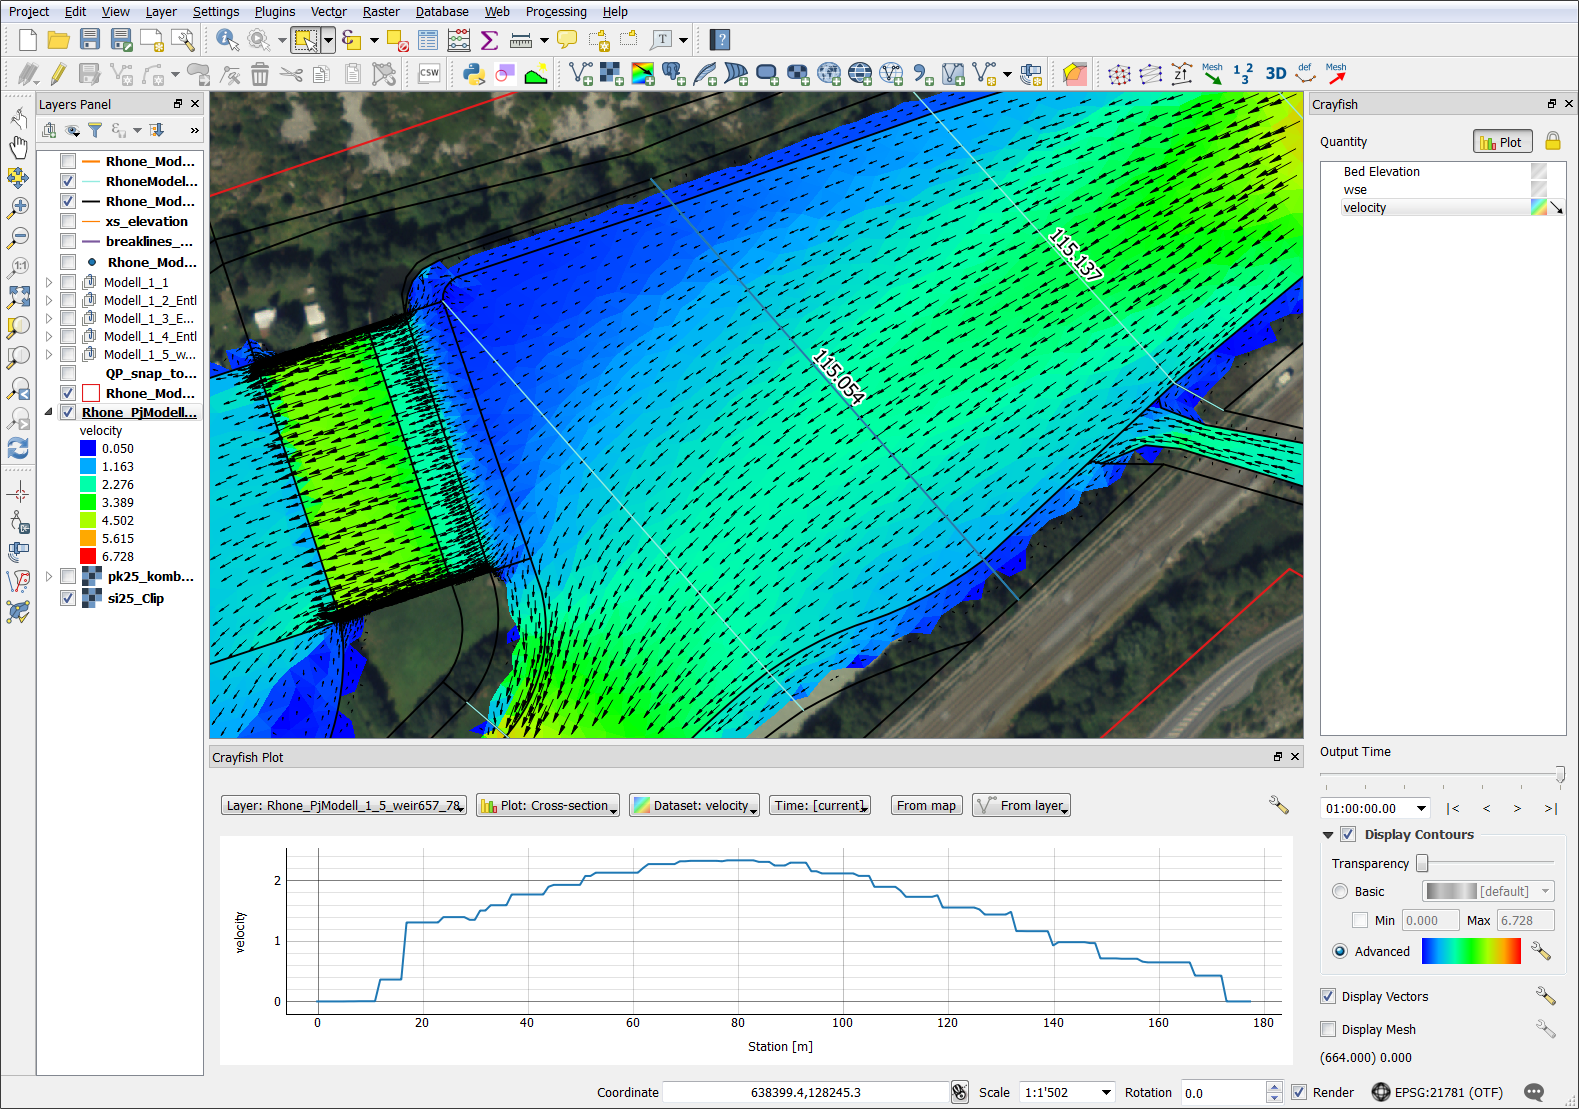The height and width of the screenshot is (1109, 1579).
Task: Expand the Modell_1_1 layer group
Action: (48, 282)
